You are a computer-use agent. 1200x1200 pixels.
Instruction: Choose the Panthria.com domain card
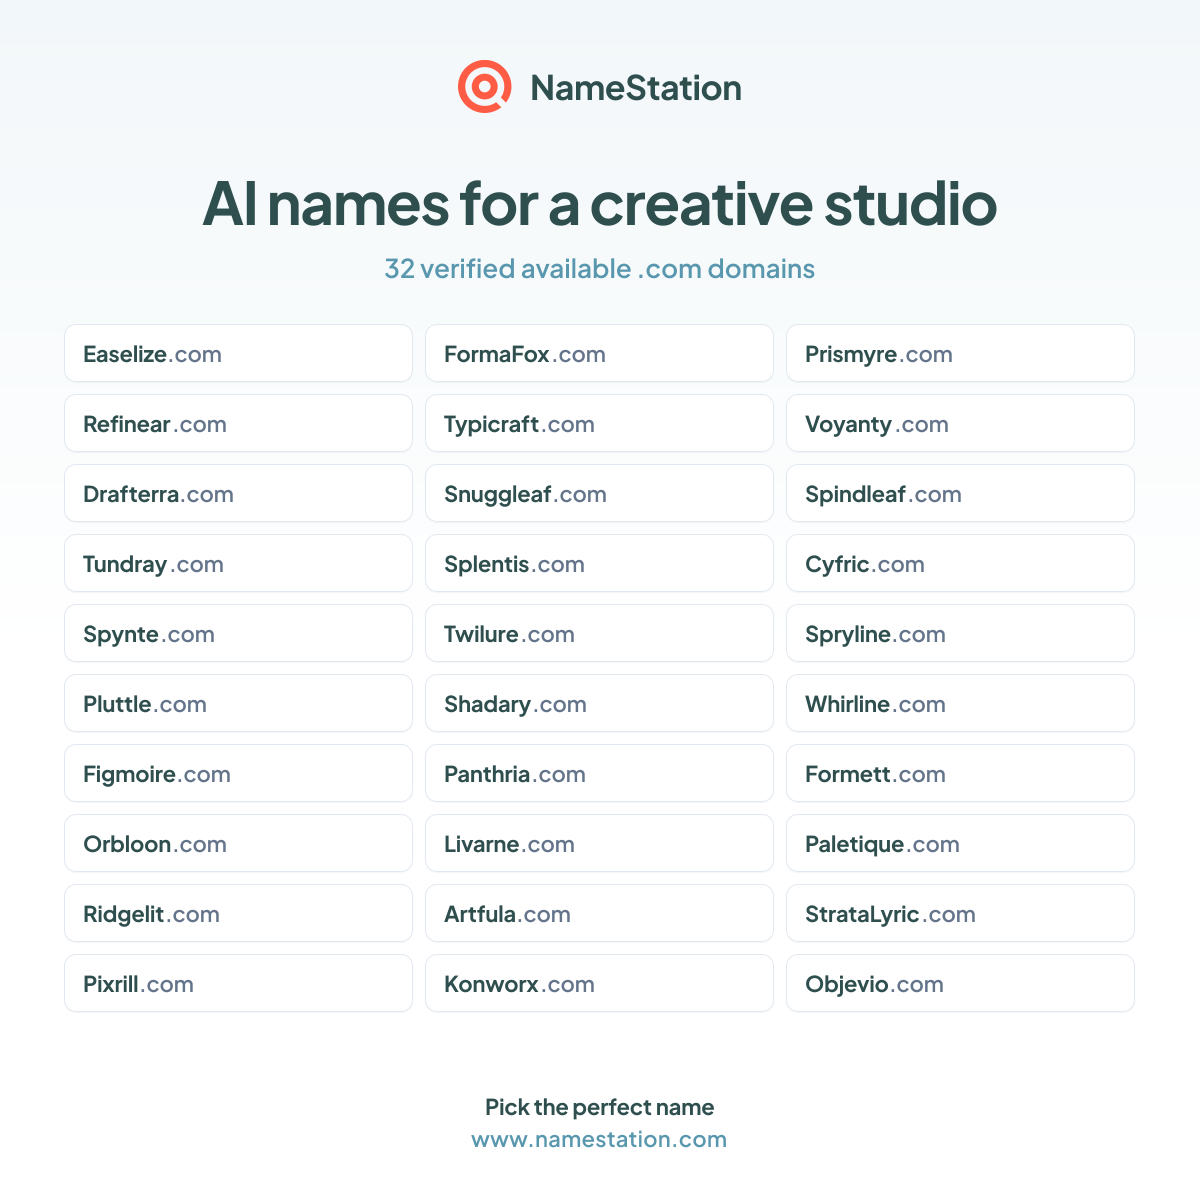[599, 773]
